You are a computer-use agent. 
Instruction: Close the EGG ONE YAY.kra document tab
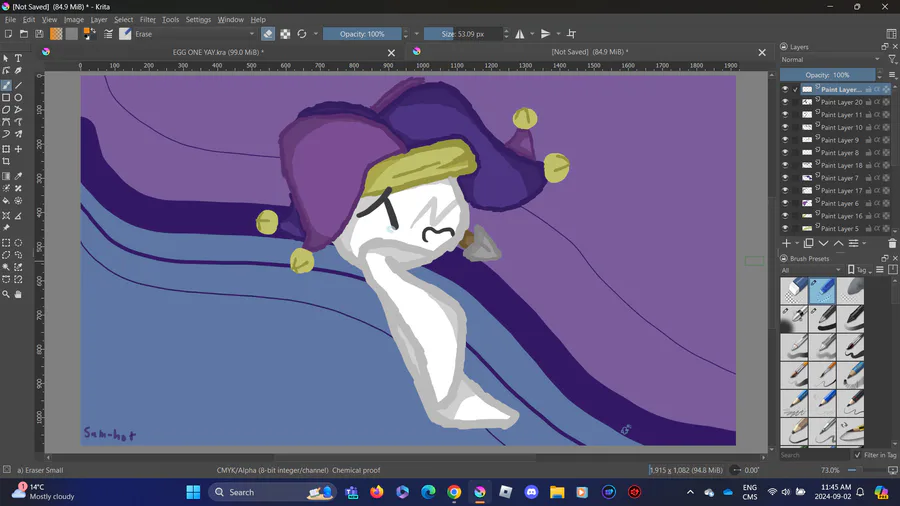tap(391, 53)
